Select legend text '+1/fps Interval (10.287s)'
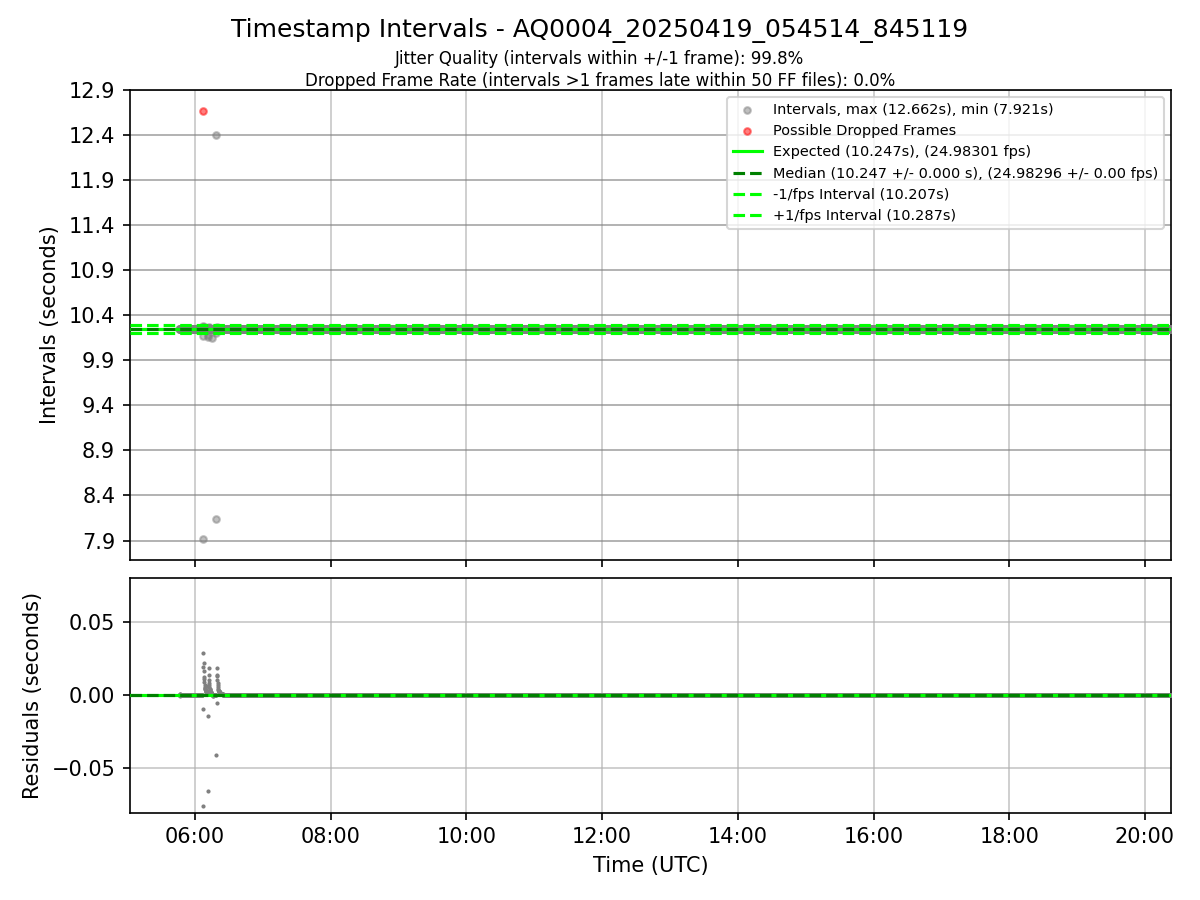This screenshot has height=900, width=1200. (x=865, y=215)
